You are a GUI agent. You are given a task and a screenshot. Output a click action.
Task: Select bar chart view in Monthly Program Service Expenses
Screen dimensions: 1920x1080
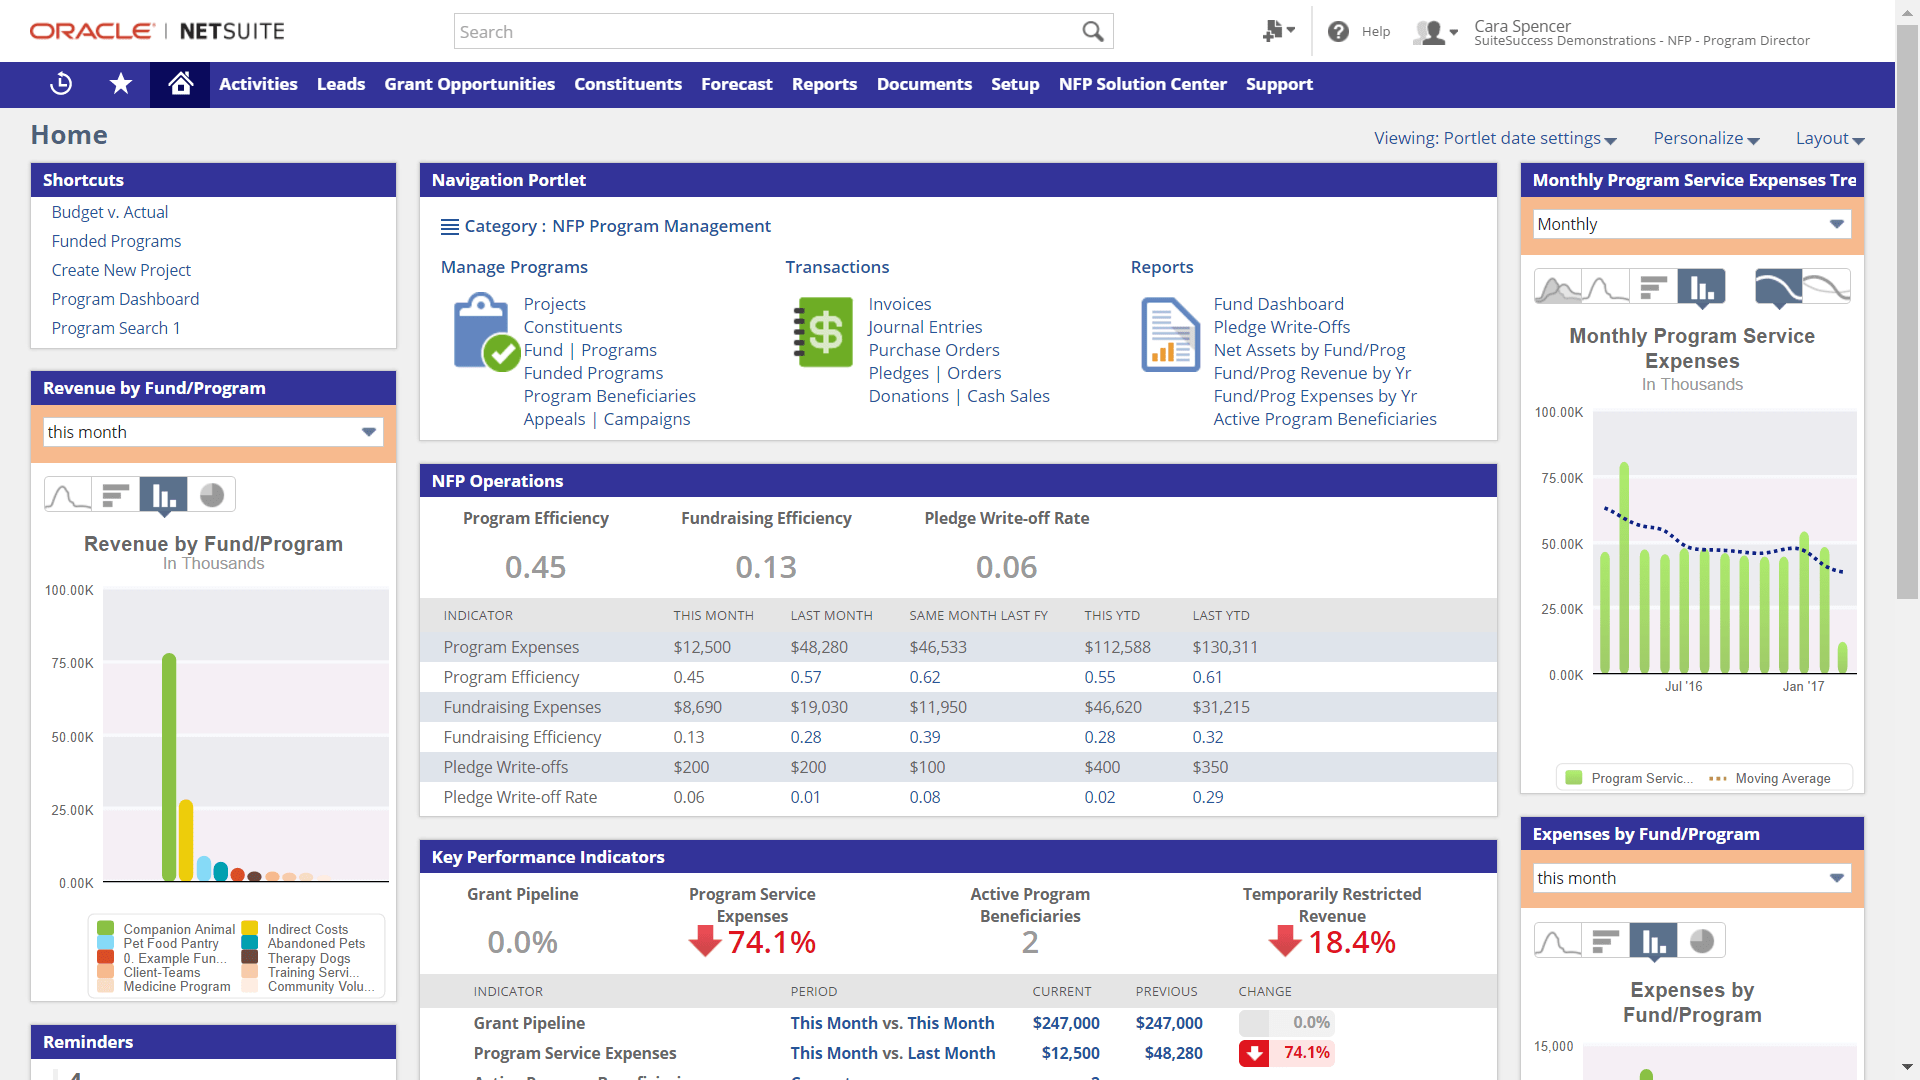click(x=1703, y=288)
